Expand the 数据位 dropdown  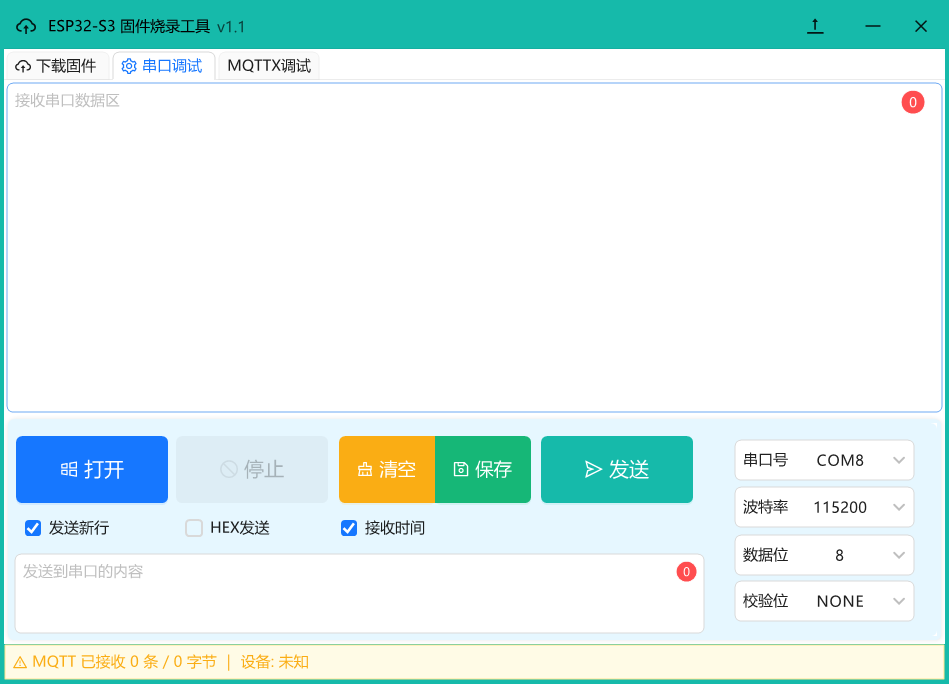click(824, 554)
